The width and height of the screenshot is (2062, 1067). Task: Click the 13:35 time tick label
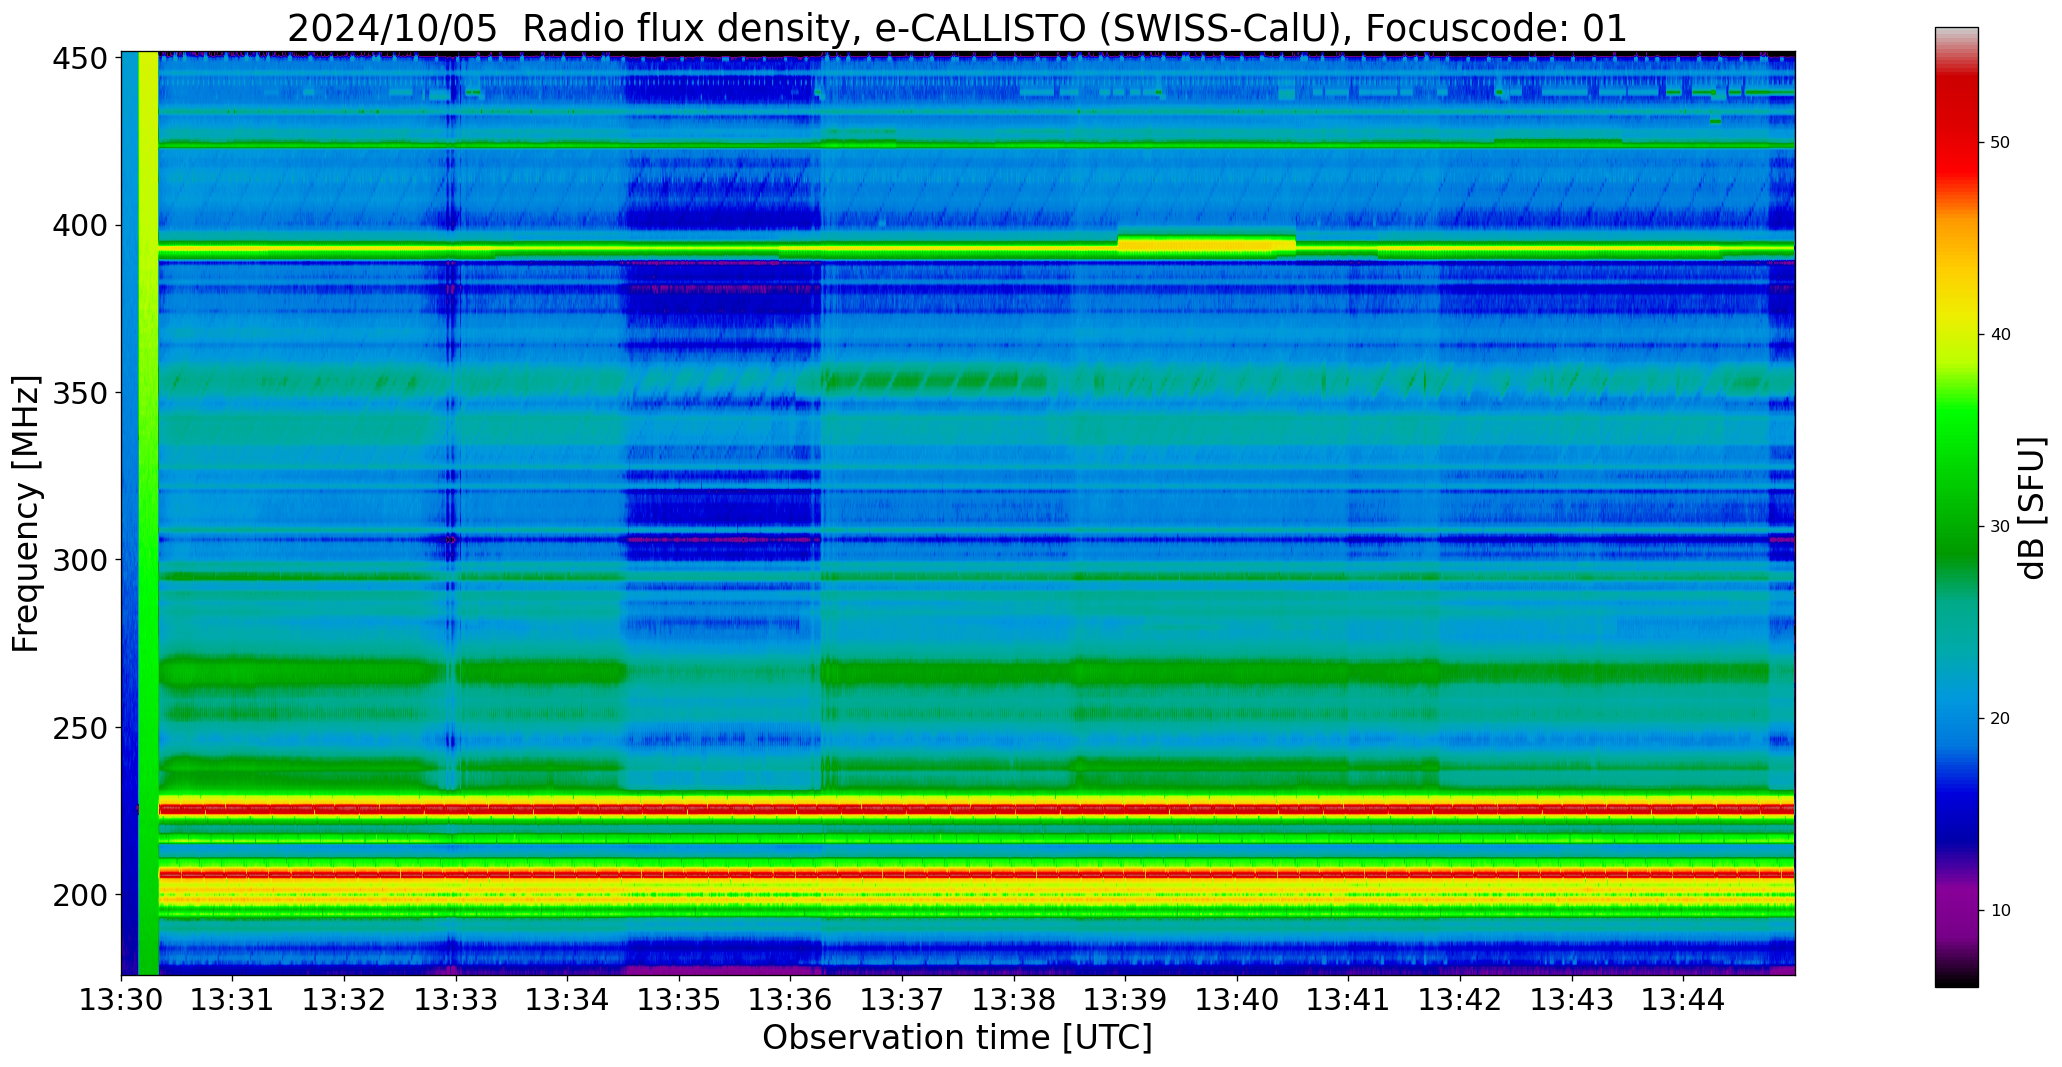click(x=679, y=1000)
